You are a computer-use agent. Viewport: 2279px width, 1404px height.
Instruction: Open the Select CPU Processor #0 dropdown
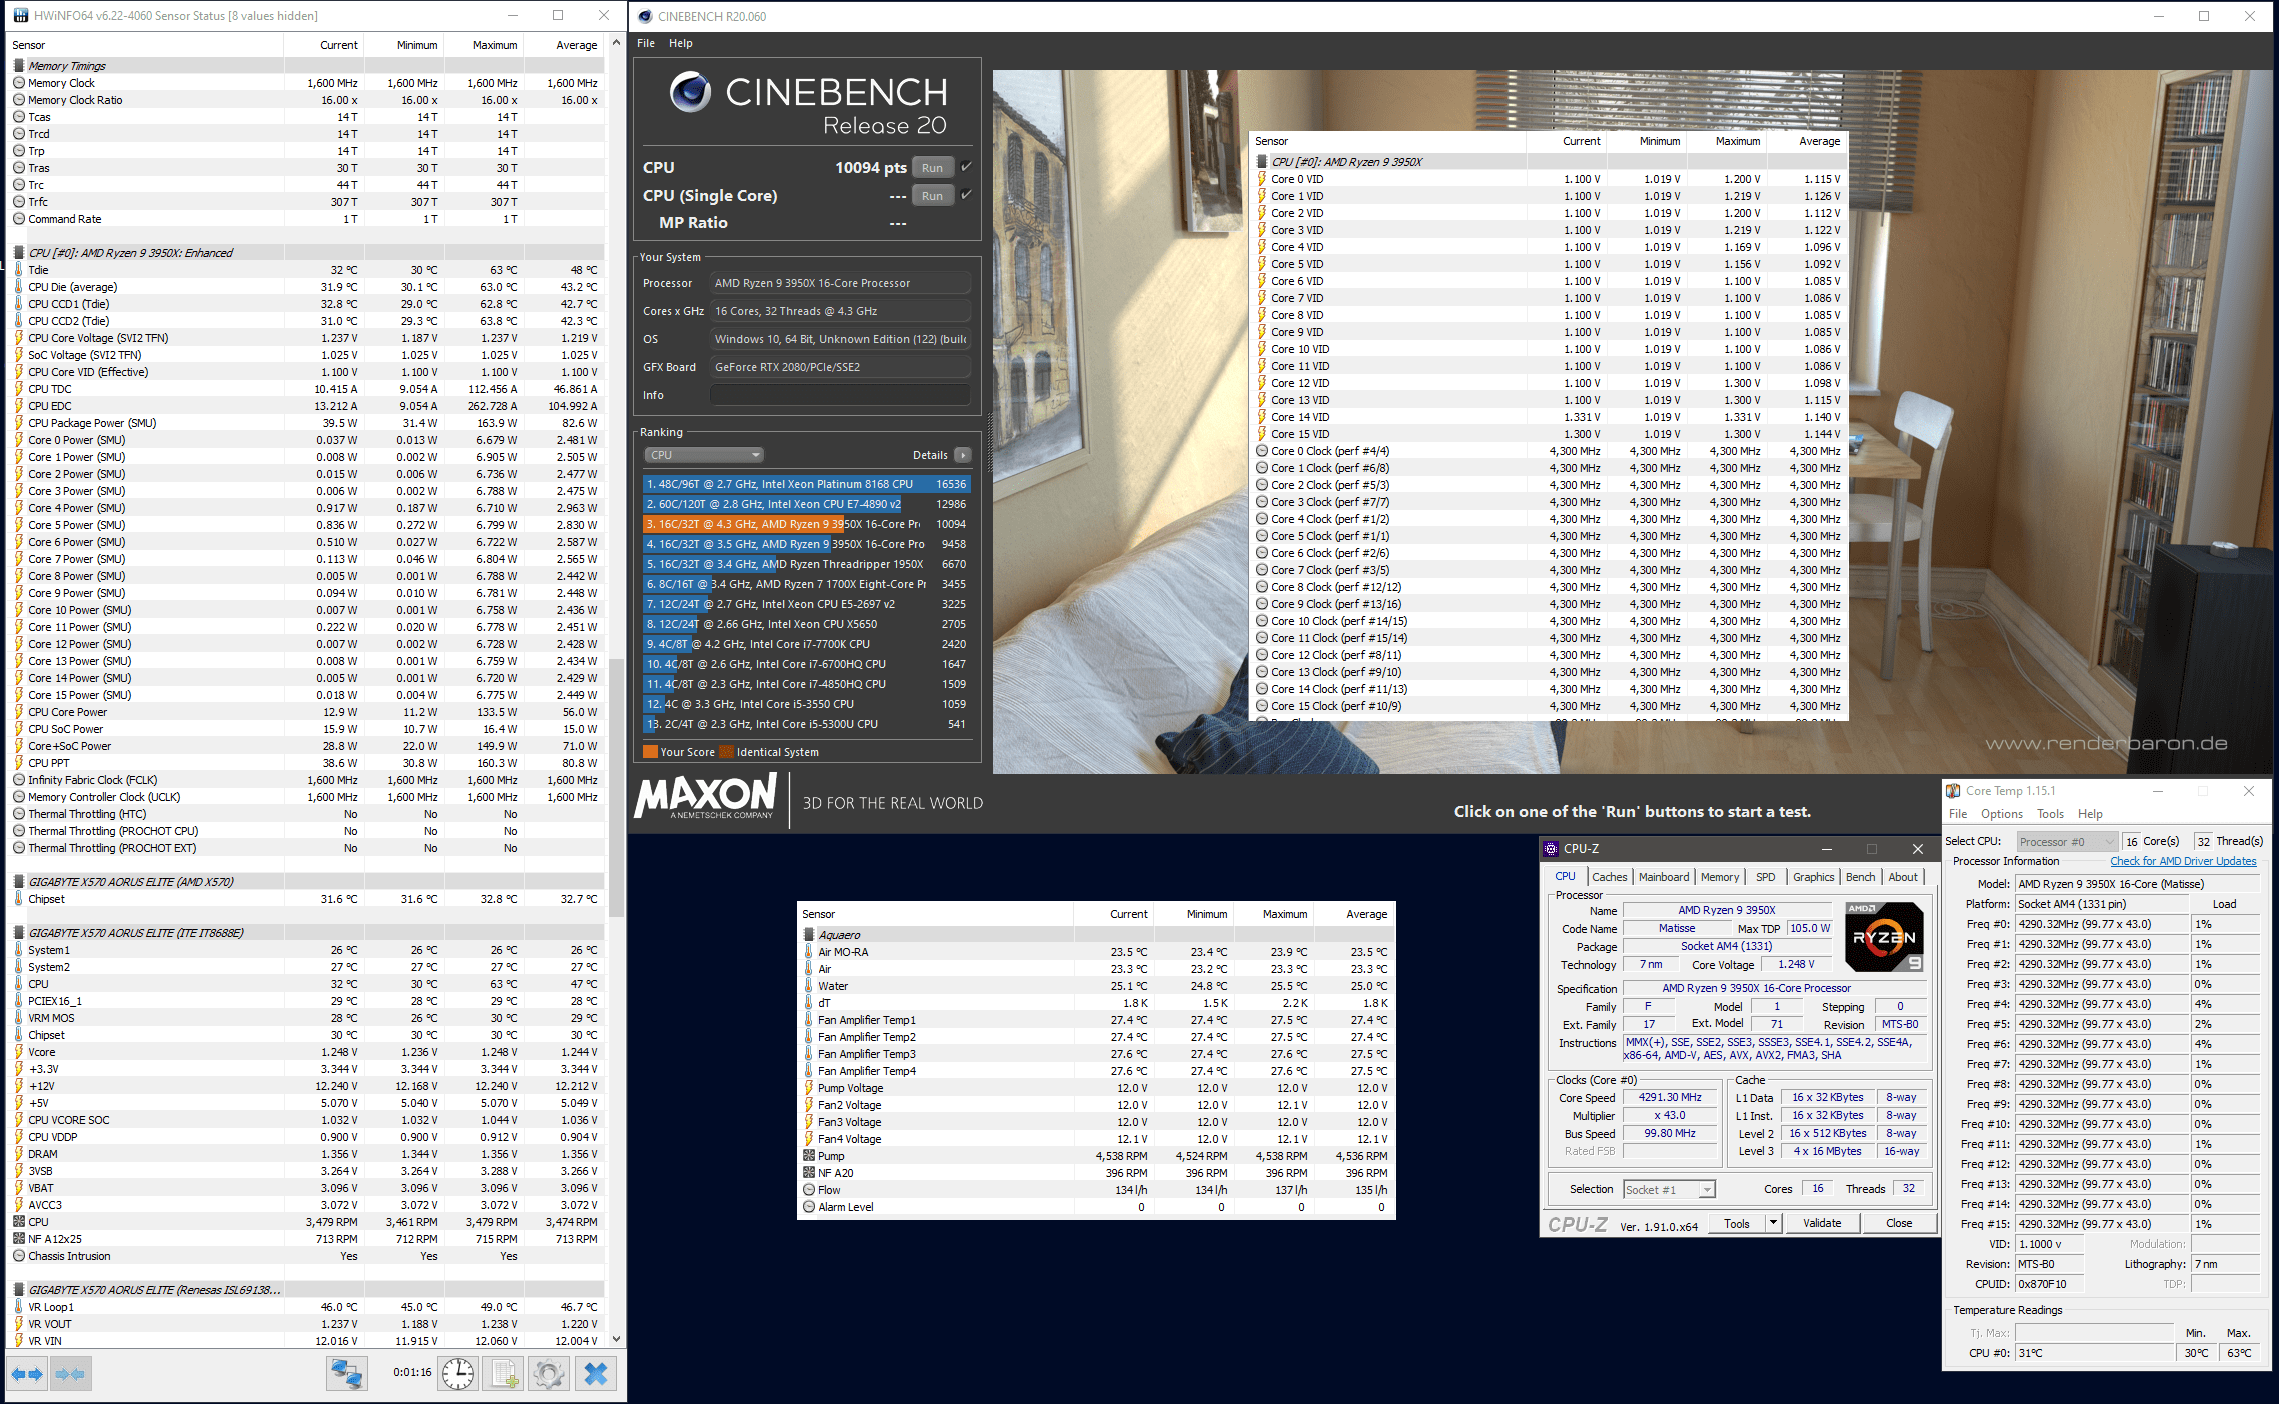tap(2066, 841)
